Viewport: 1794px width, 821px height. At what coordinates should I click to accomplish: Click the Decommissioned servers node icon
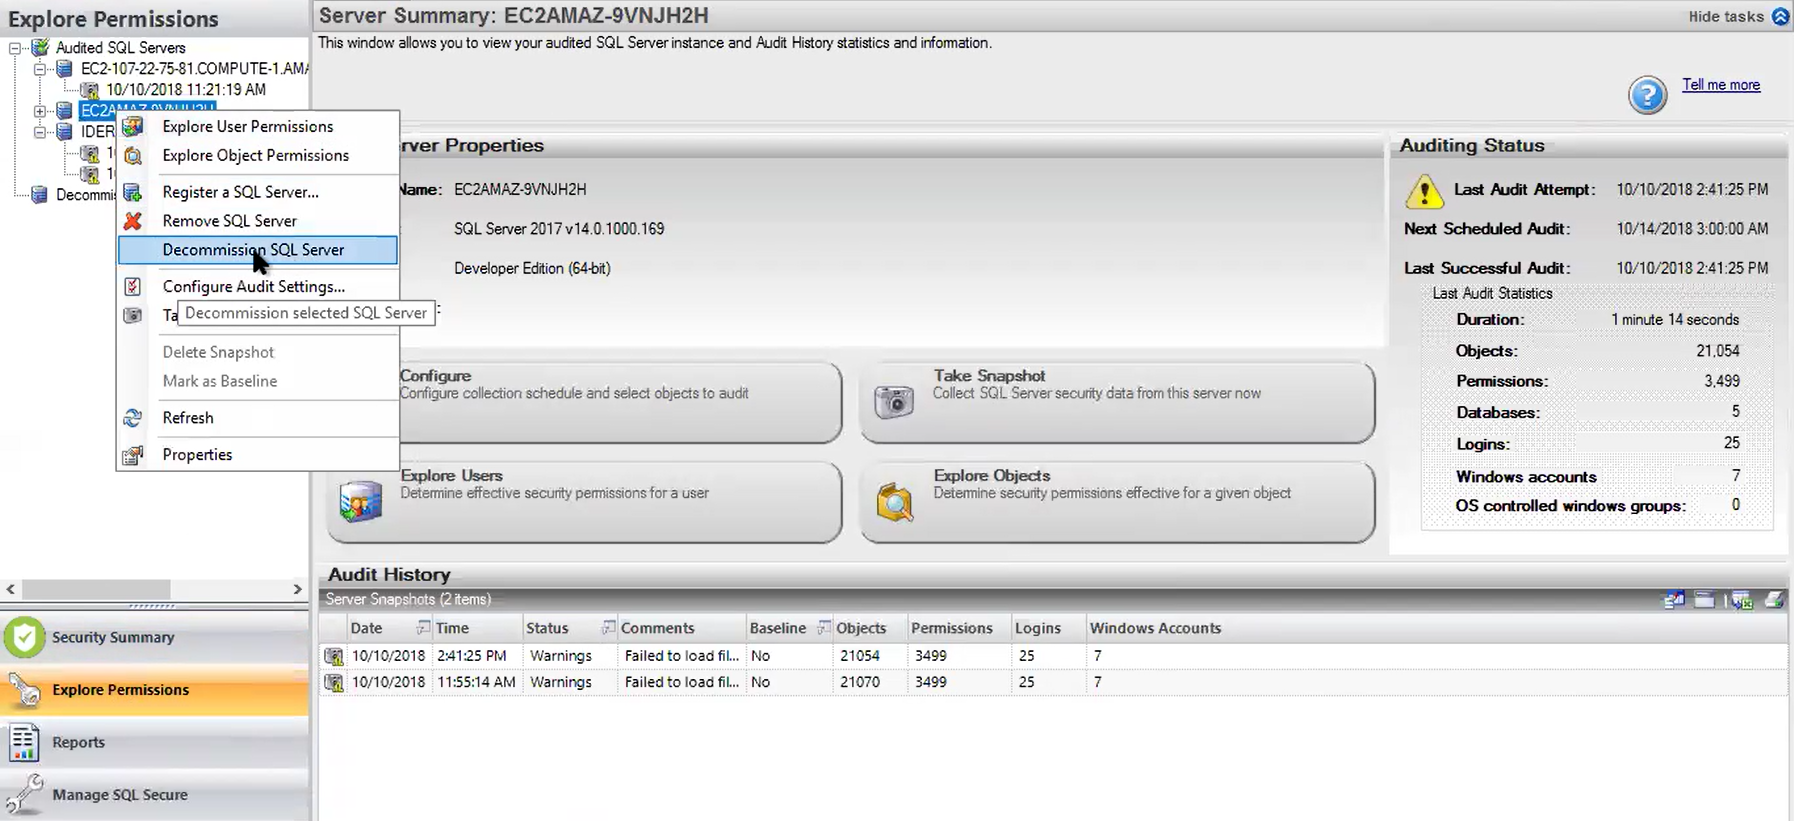pyautogui.click(x=39, y=194)
